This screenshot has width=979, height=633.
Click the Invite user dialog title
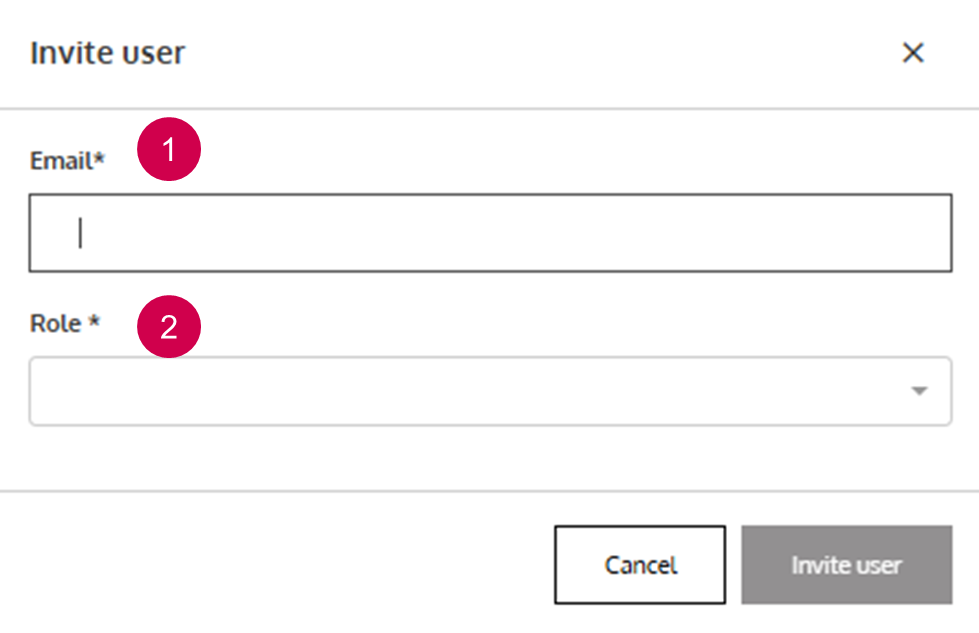107,53
